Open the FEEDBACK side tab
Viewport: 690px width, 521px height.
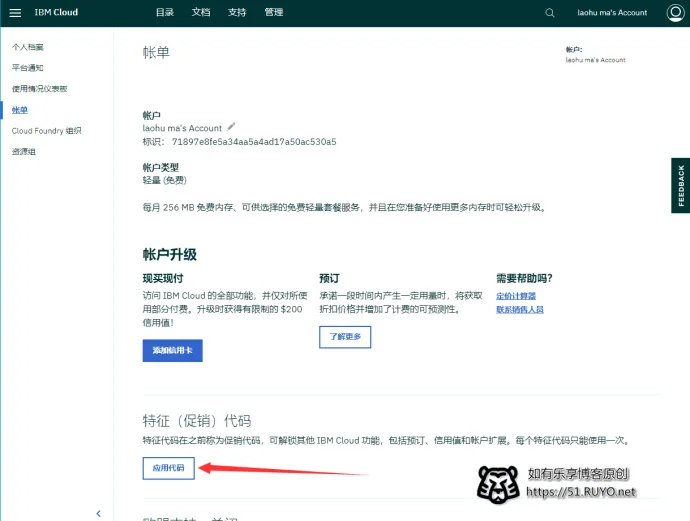tap(681, 185)
